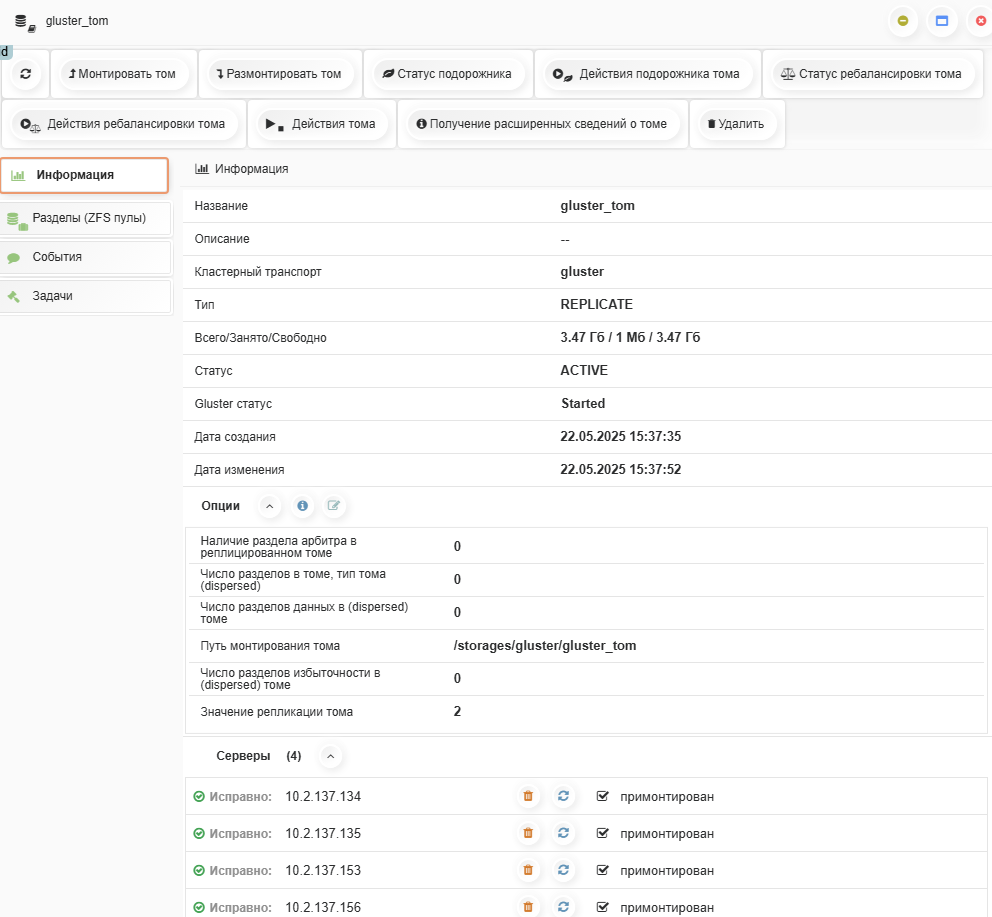Viewport: 992px width, 917px height.
Task: Click the Удалить button
Action: (x=736, y=124)
